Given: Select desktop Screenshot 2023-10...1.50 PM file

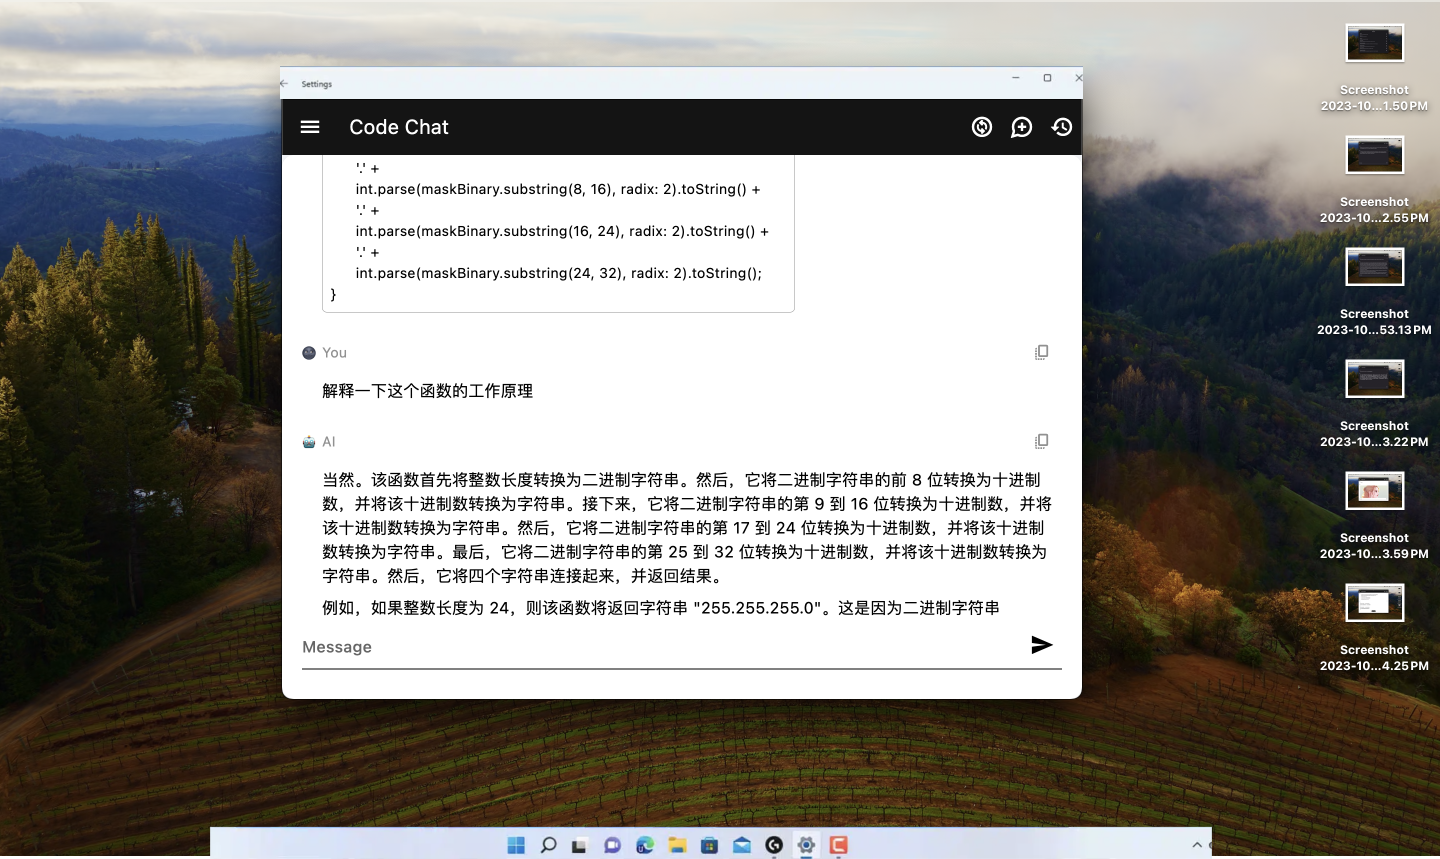Looking at the screenshot, I should pos(1374,67).
